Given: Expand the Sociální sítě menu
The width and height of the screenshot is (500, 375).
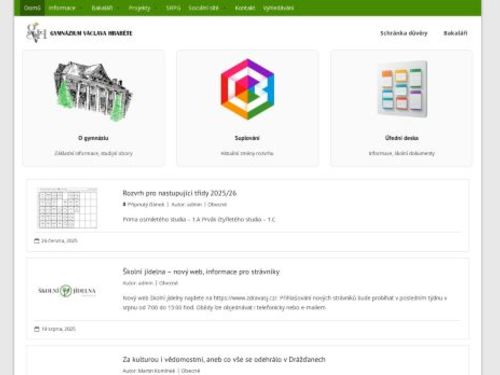Looking at the screenshot, I should pos(203,8).
